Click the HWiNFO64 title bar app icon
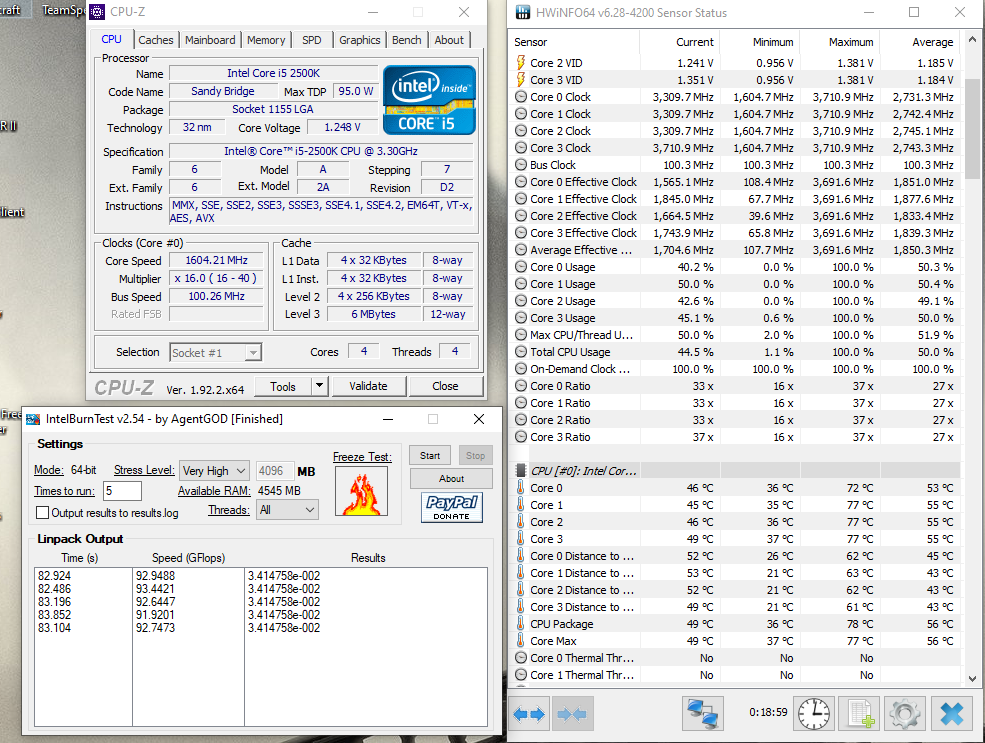This screenshot has height=743, width=985. pyautogui.click(x=522, y=13)
